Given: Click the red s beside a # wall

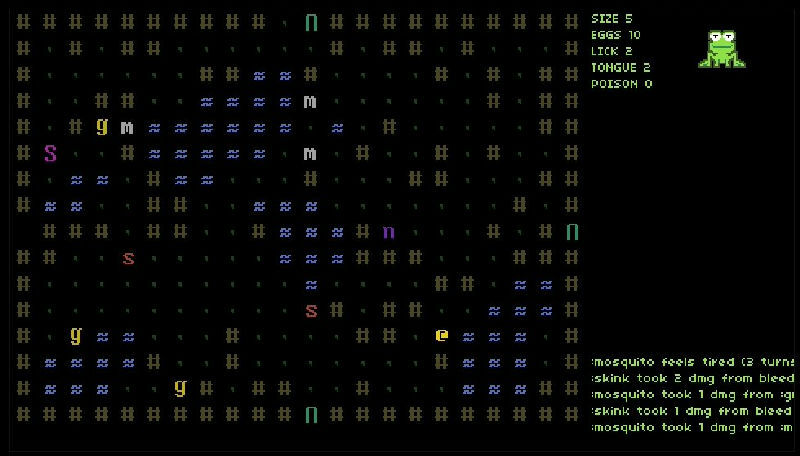Looking at the screenshot, I should (x=311, y=310).
